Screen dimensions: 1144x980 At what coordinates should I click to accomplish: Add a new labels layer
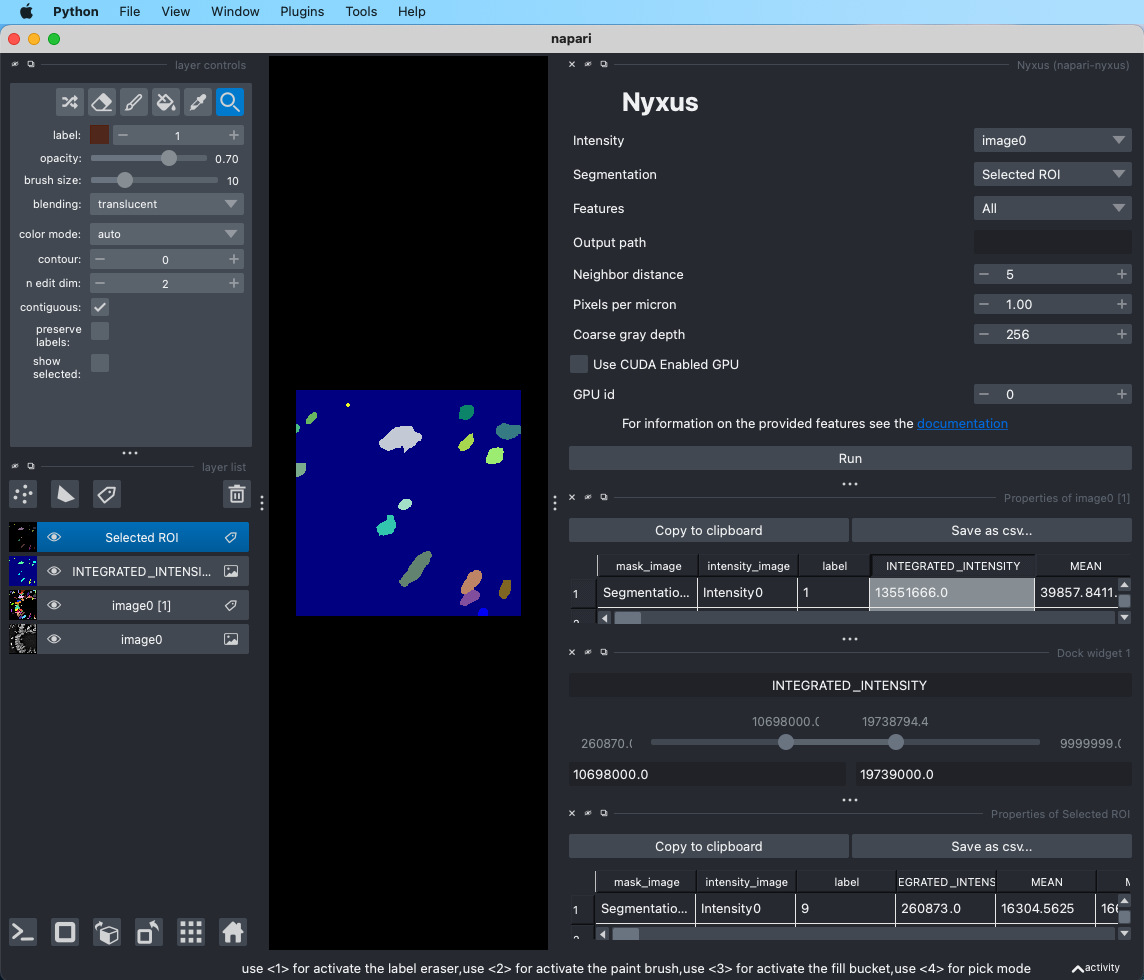point(107,494)
